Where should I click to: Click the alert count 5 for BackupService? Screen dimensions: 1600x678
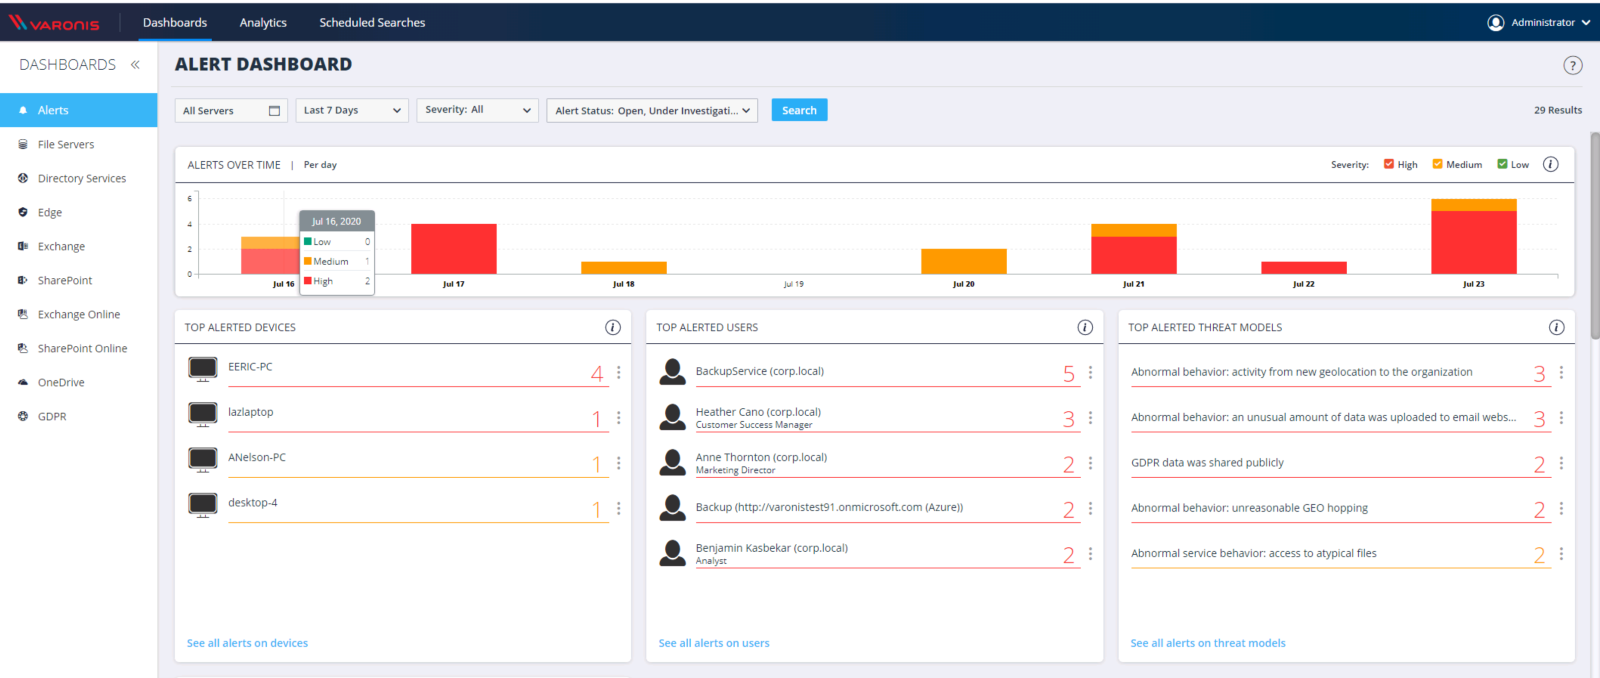[1069, 374]
